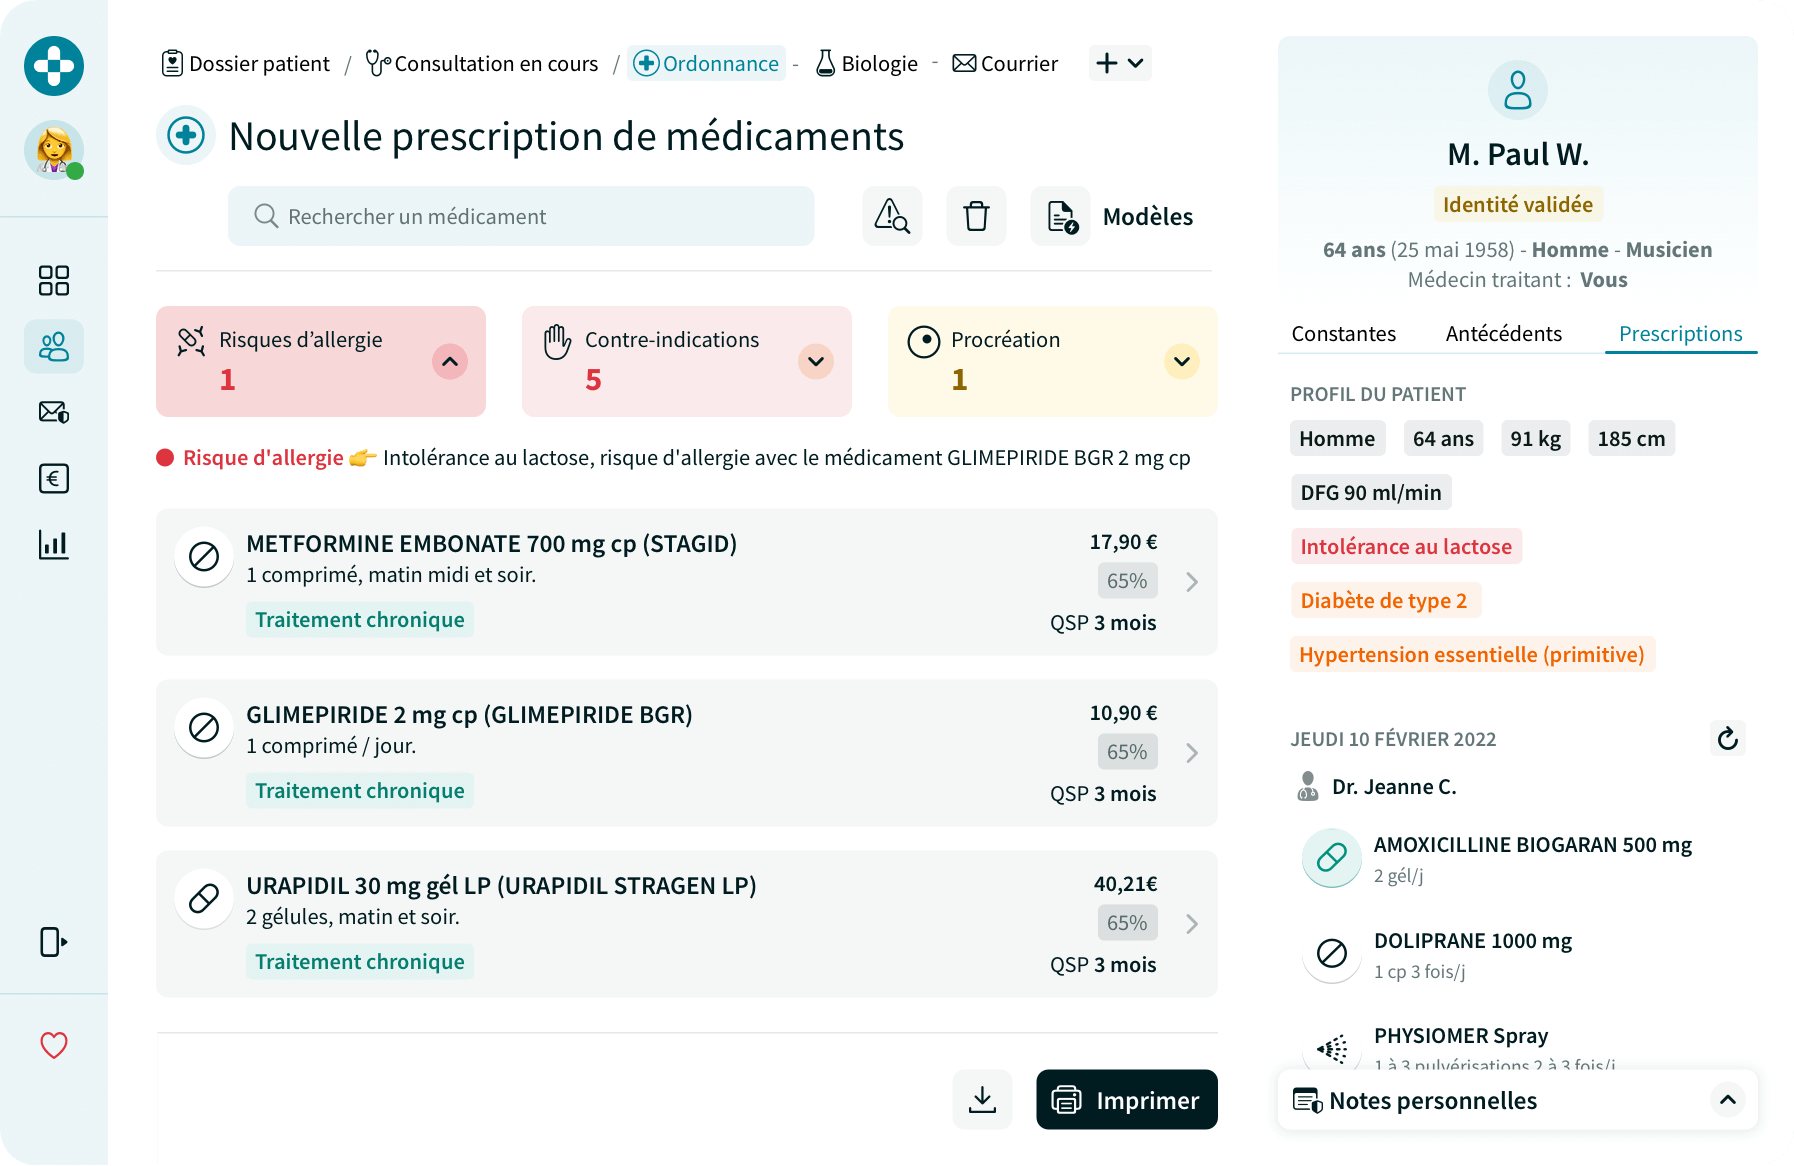Open the patients section in sidebar

click(x=54, y=347)
